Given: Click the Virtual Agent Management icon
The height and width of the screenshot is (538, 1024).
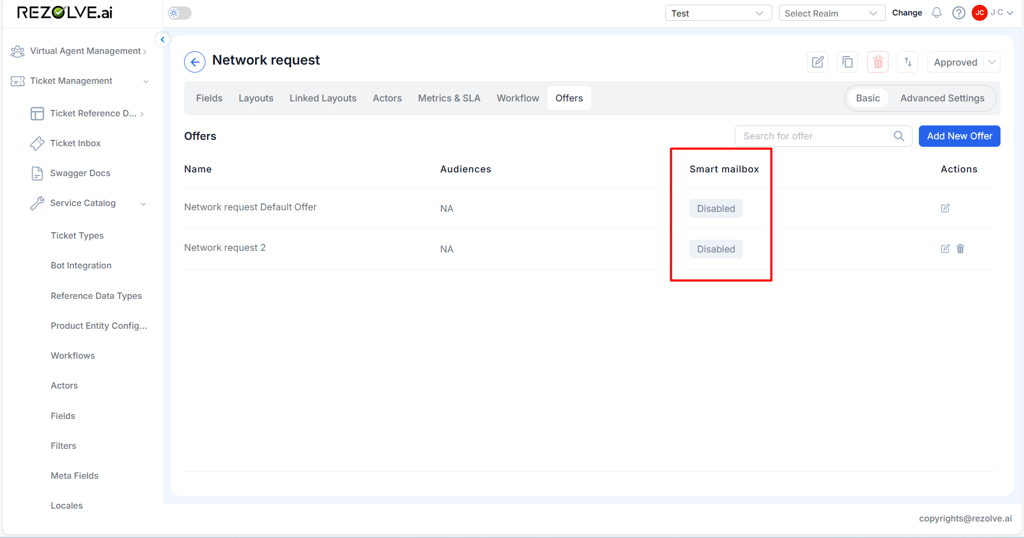Looking at the screenshot, I should tap(18, 51).
